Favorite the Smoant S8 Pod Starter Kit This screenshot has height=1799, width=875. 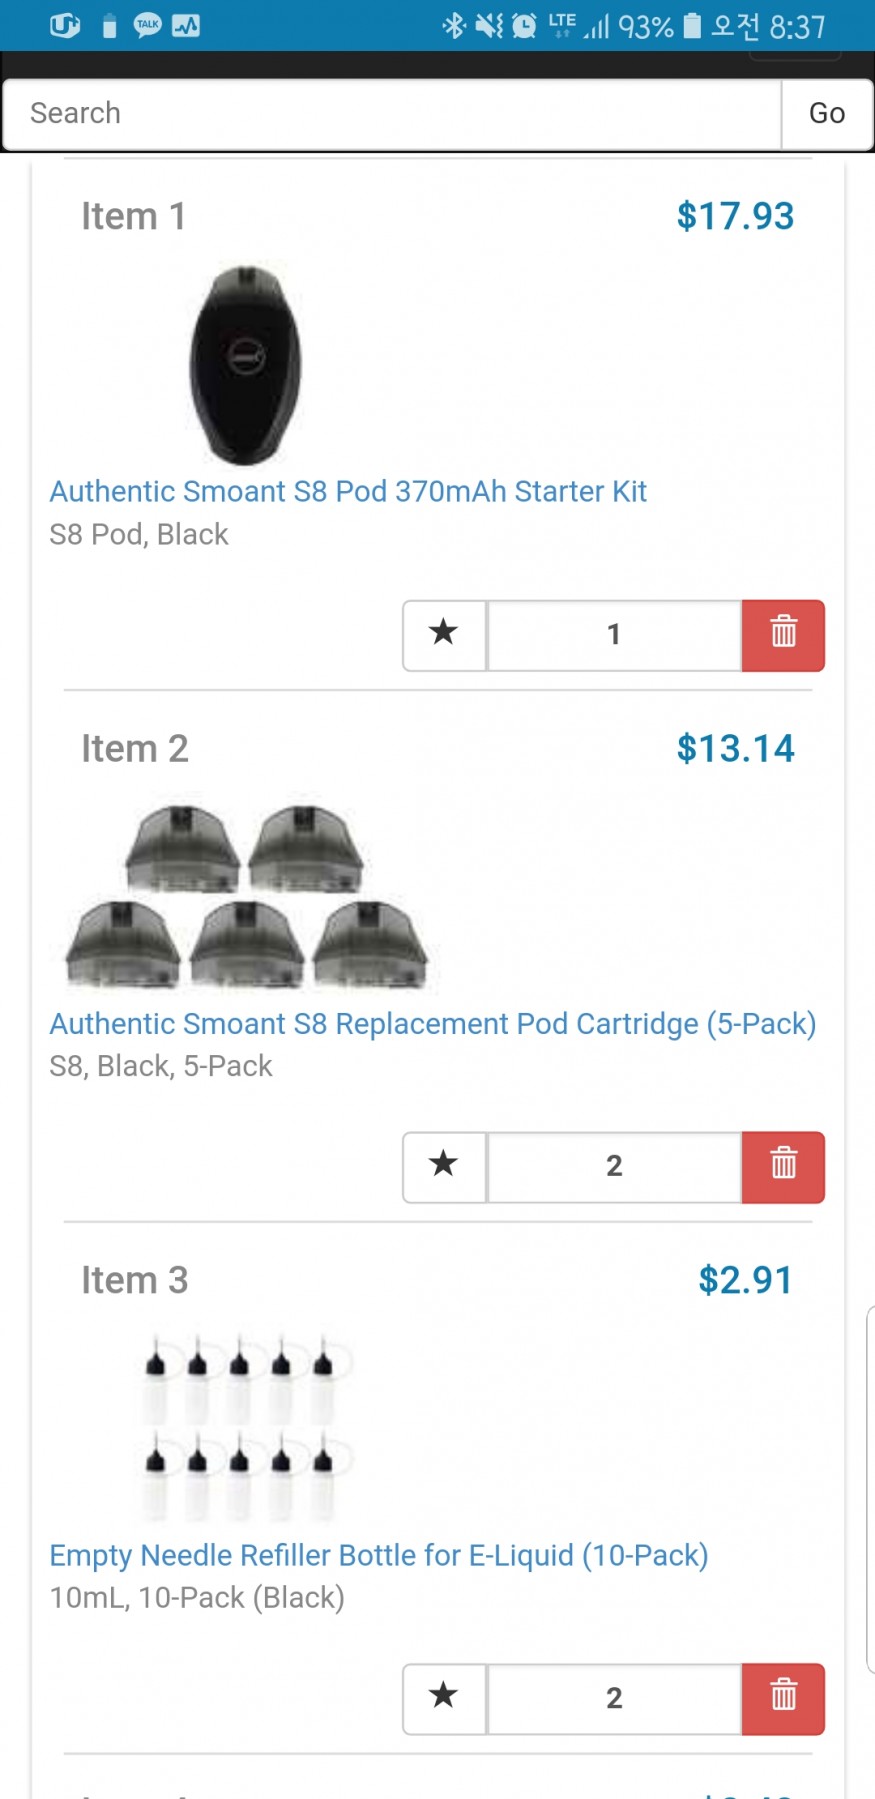click(444, 635)
